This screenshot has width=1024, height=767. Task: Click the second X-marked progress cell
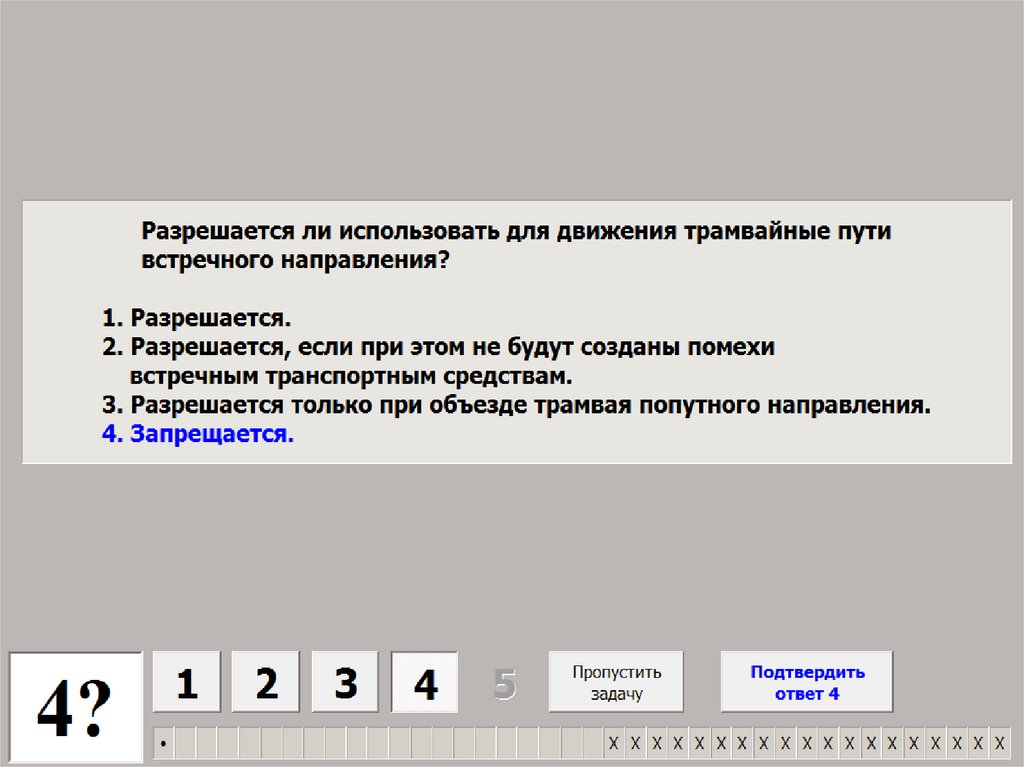pyautogui.click(x=635, y=743)
